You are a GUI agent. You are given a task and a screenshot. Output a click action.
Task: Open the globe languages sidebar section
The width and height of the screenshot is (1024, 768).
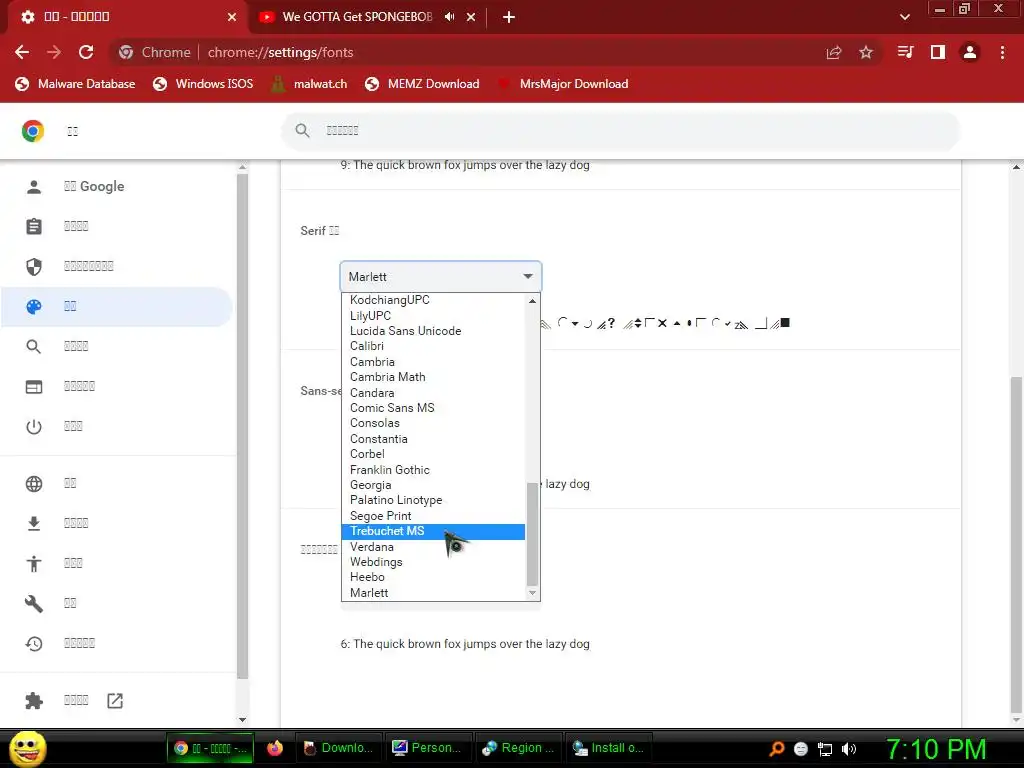34,483
